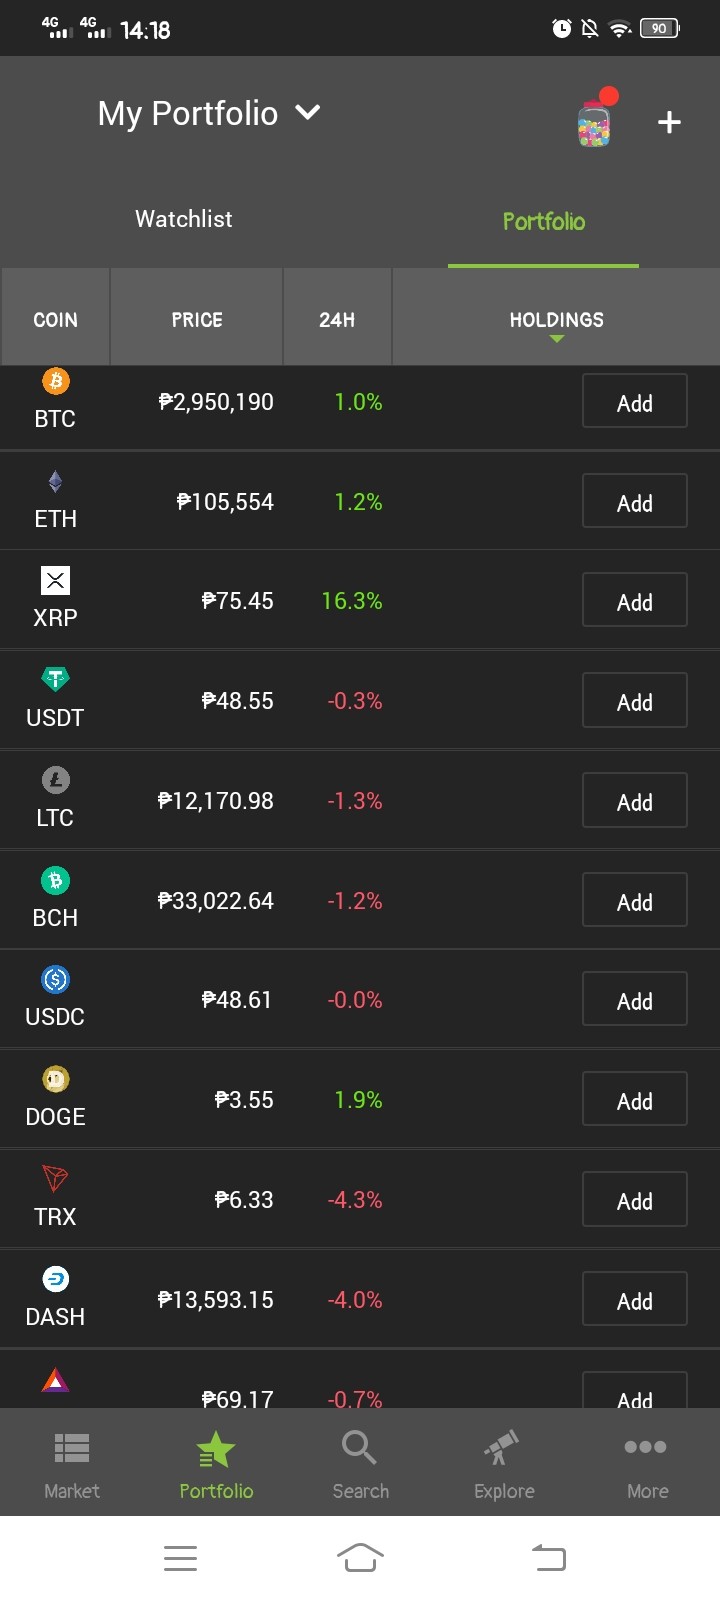Add holdings for ETH

pyautogui.click(x=635, y=501)
